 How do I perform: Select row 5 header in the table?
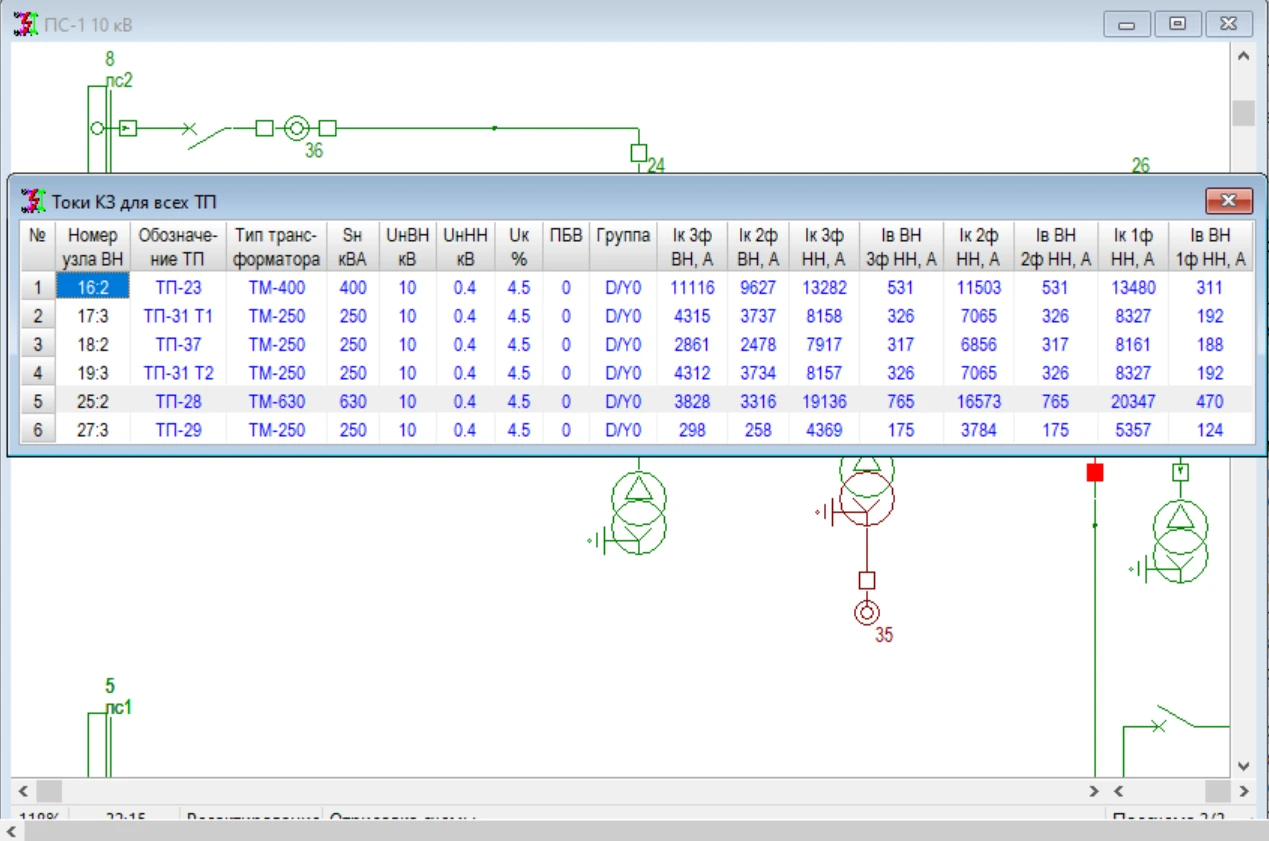tap(38, 402)
